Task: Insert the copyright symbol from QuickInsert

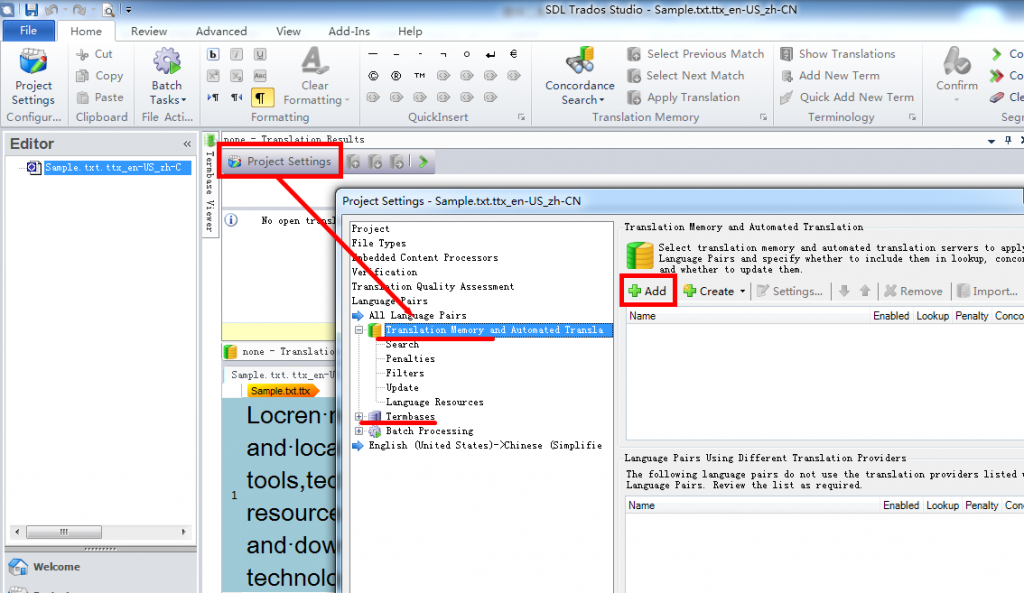Action: (x=373, y=75)
